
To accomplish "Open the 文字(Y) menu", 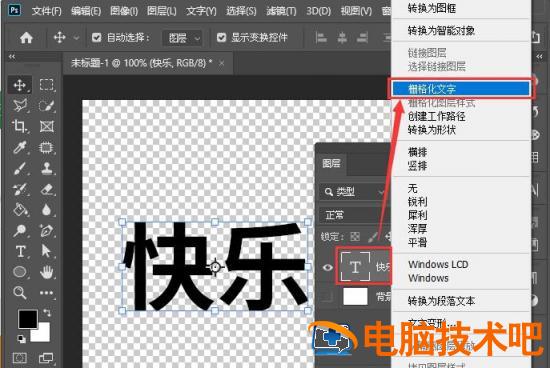I will 201,11.
